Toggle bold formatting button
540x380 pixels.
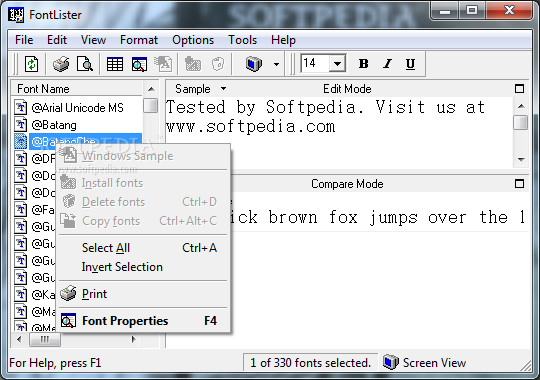(x=363, y=64)
